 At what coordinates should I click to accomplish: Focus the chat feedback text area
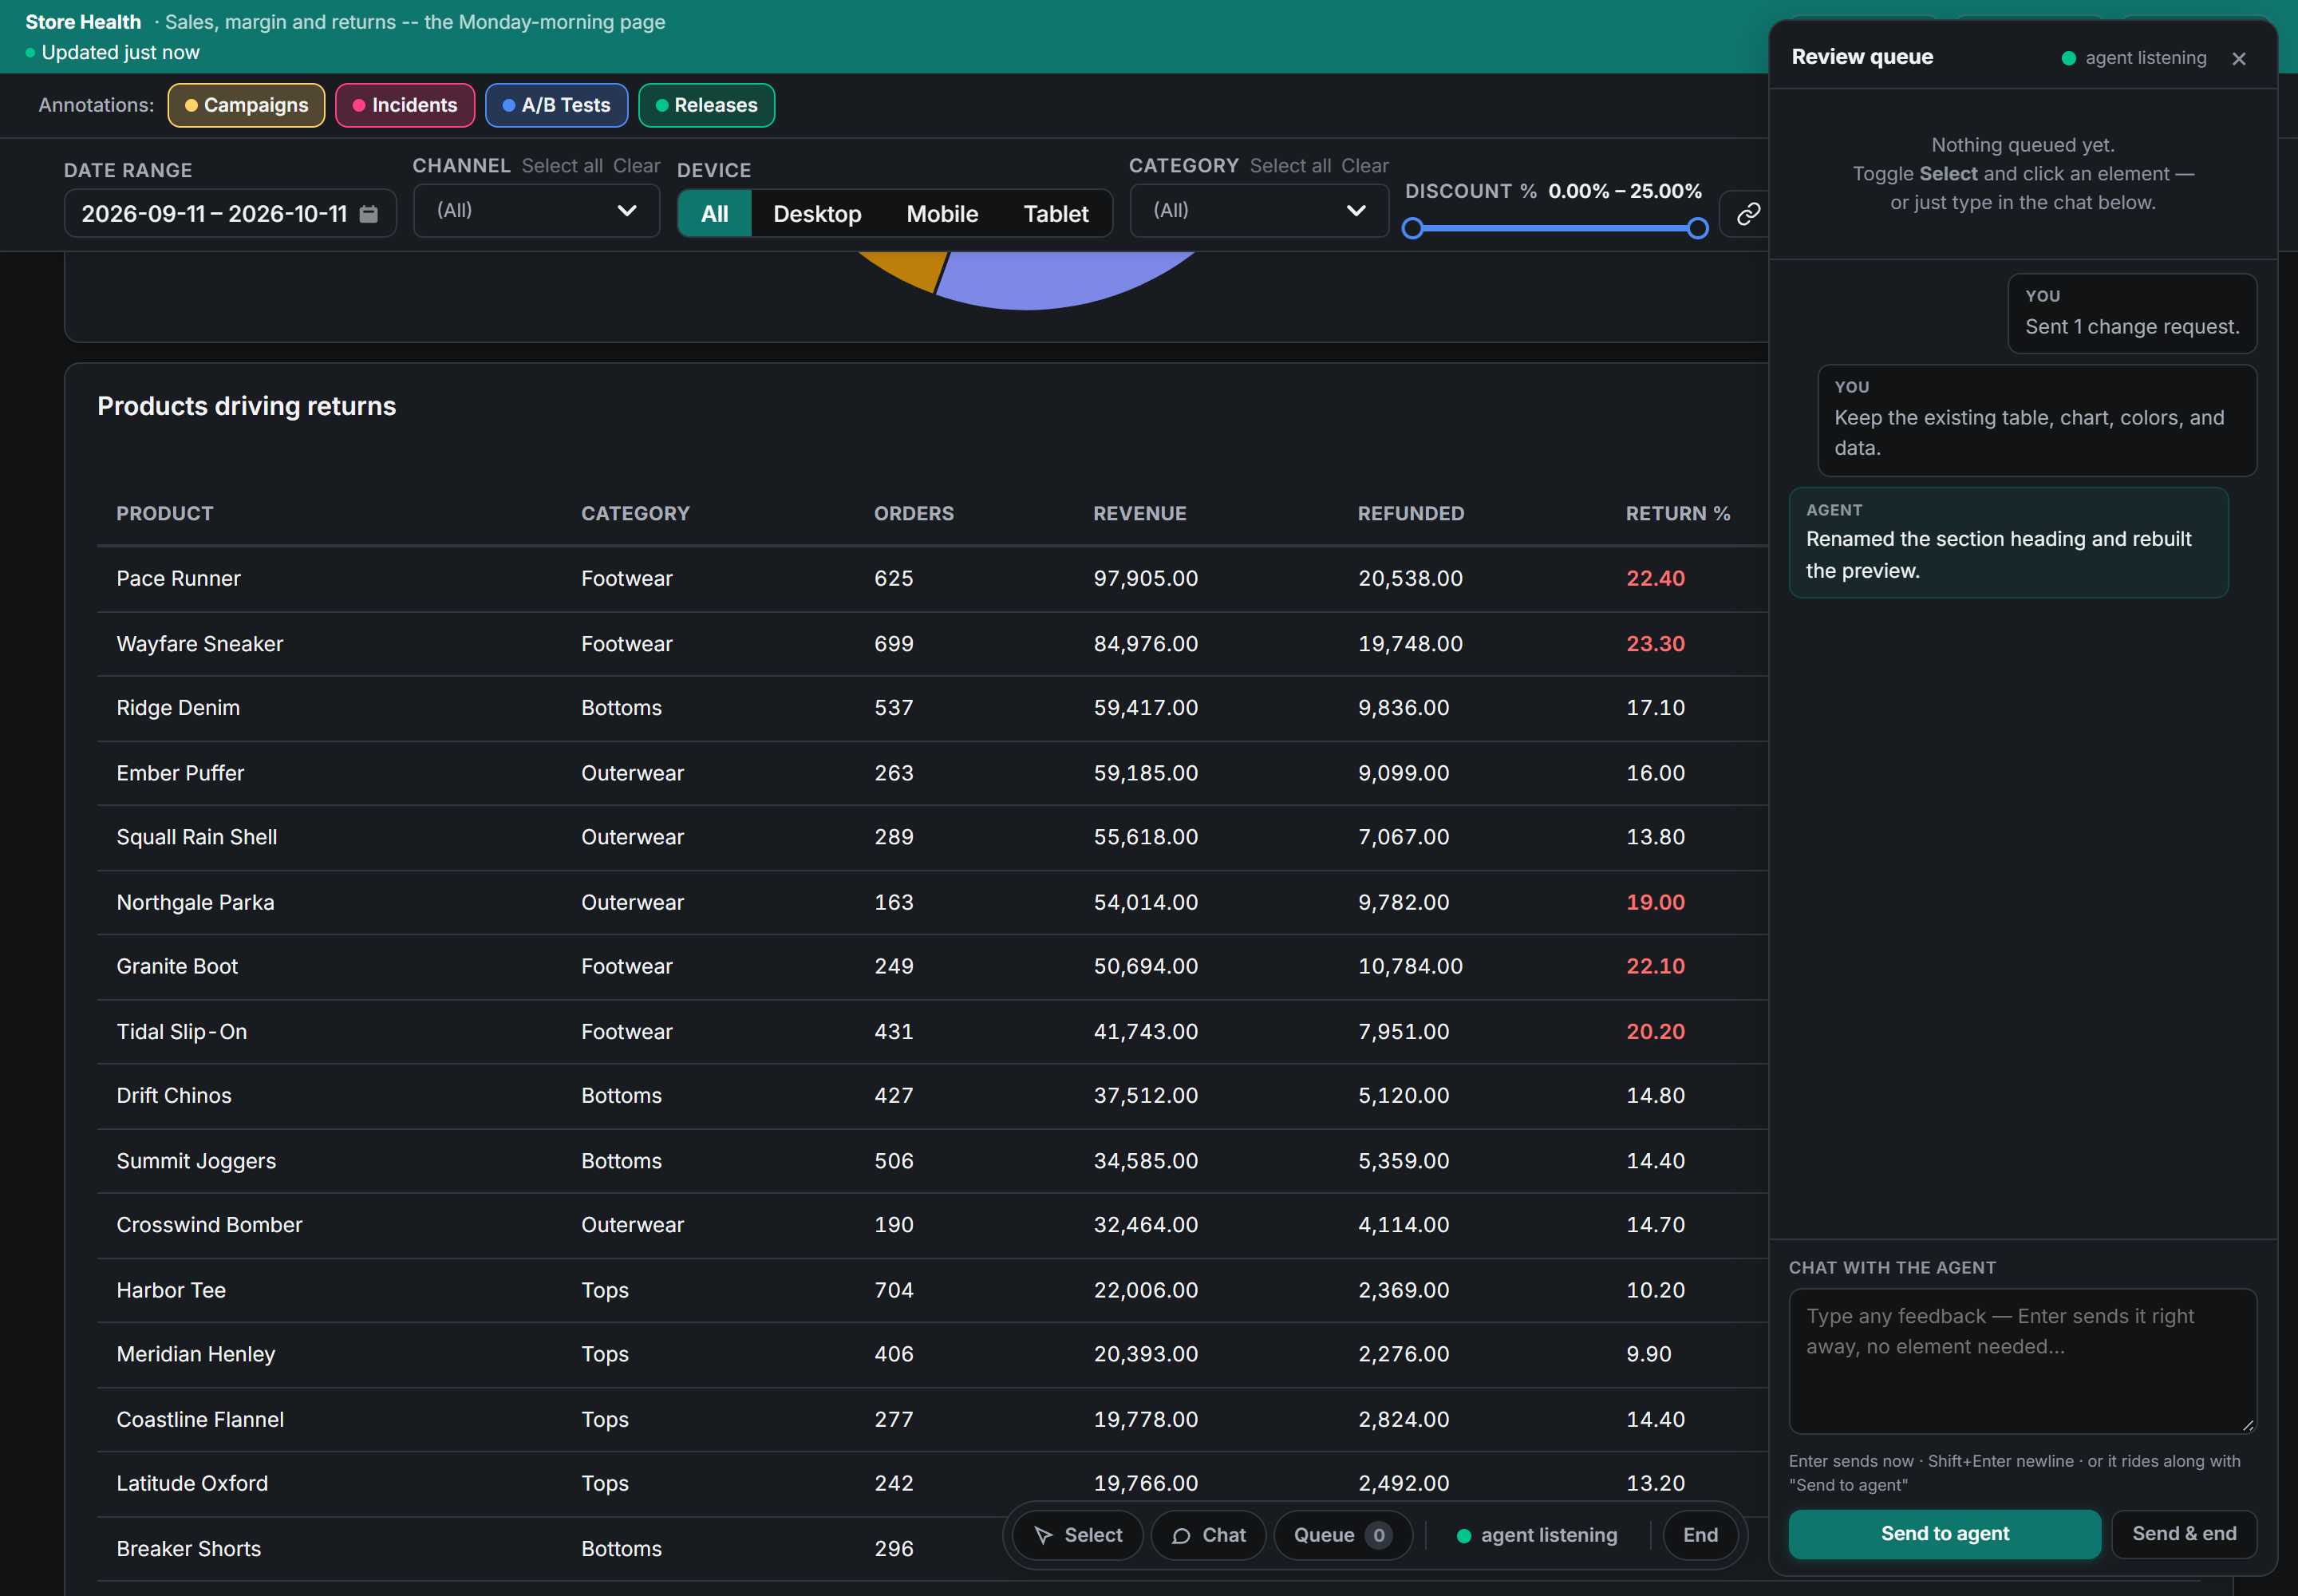coord(2022,1361)
